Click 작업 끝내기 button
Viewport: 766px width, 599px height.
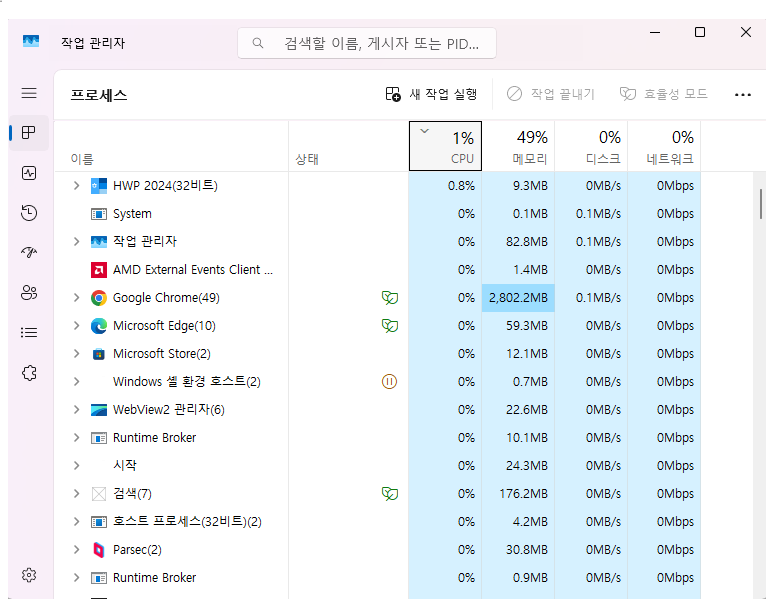pyautogui.click(x=551, y=94)
